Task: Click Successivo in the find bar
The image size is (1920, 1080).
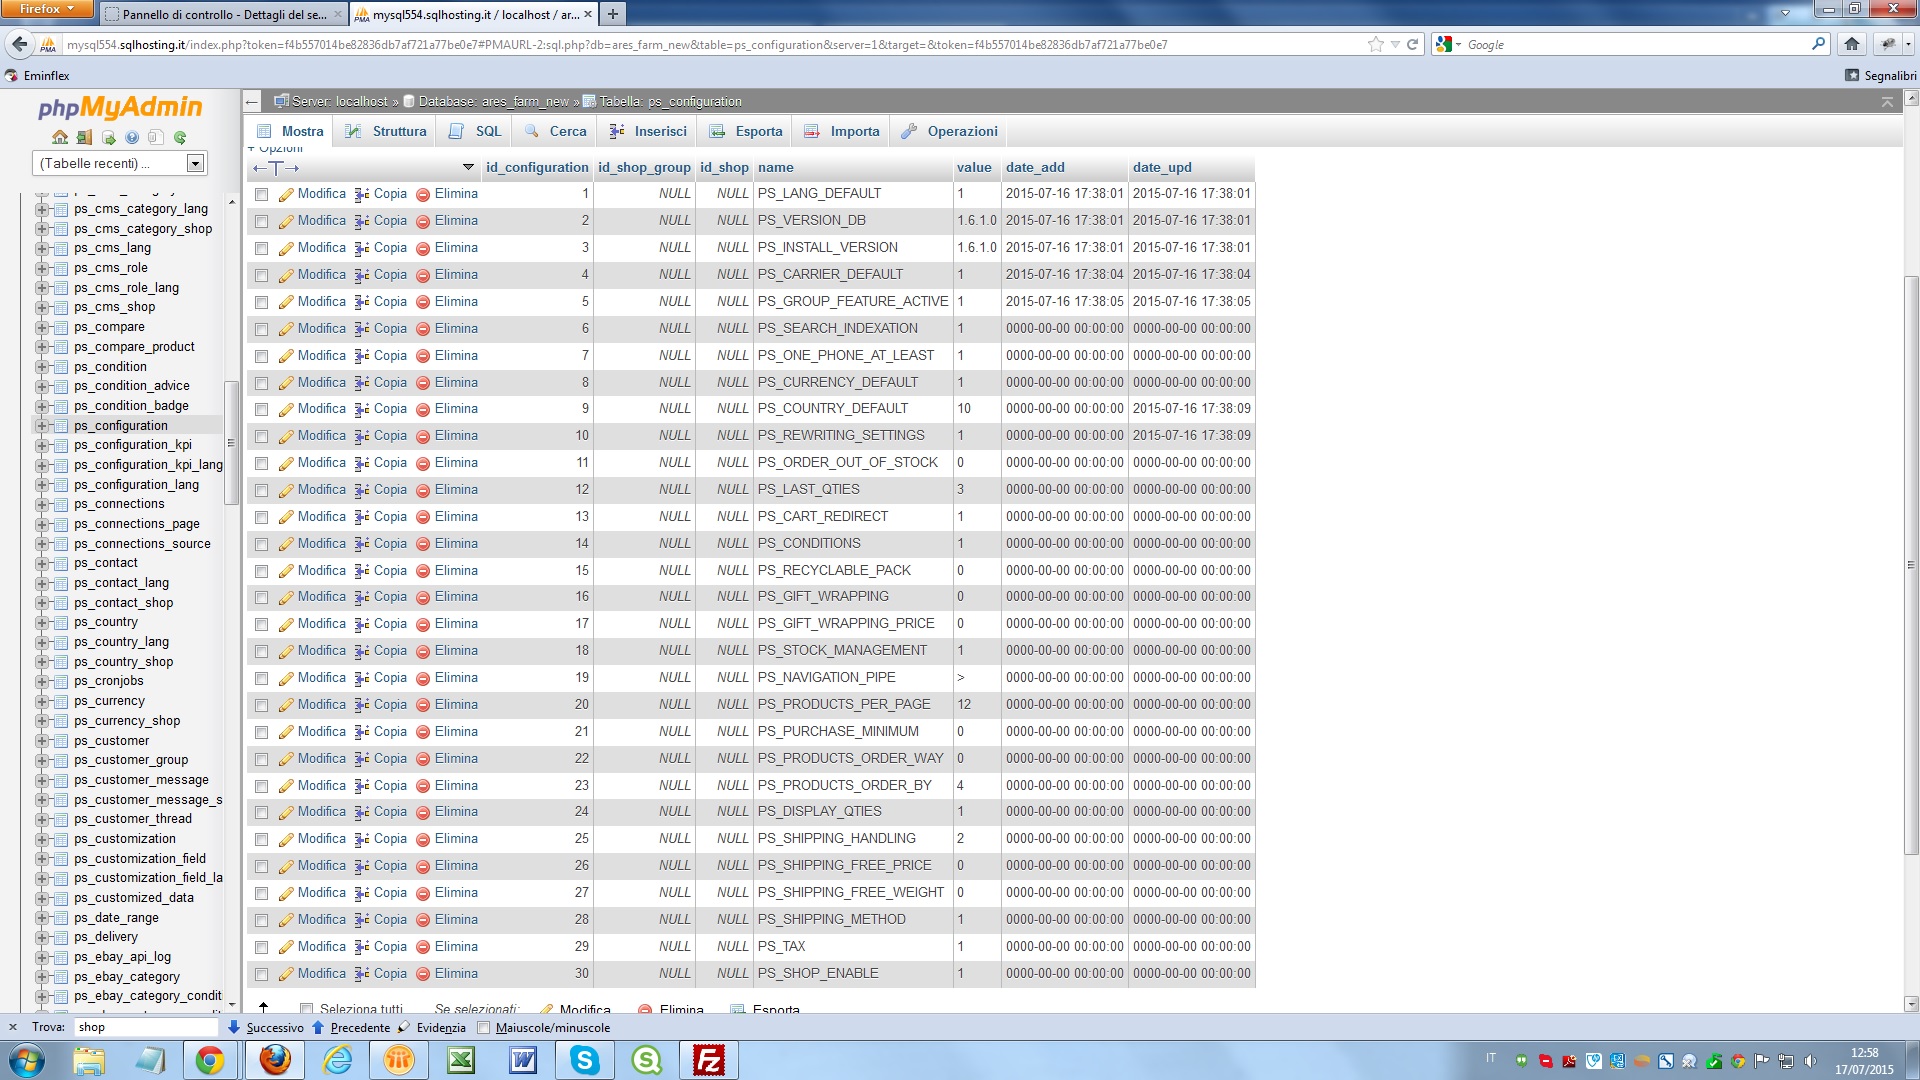Action: (266, 1027)
